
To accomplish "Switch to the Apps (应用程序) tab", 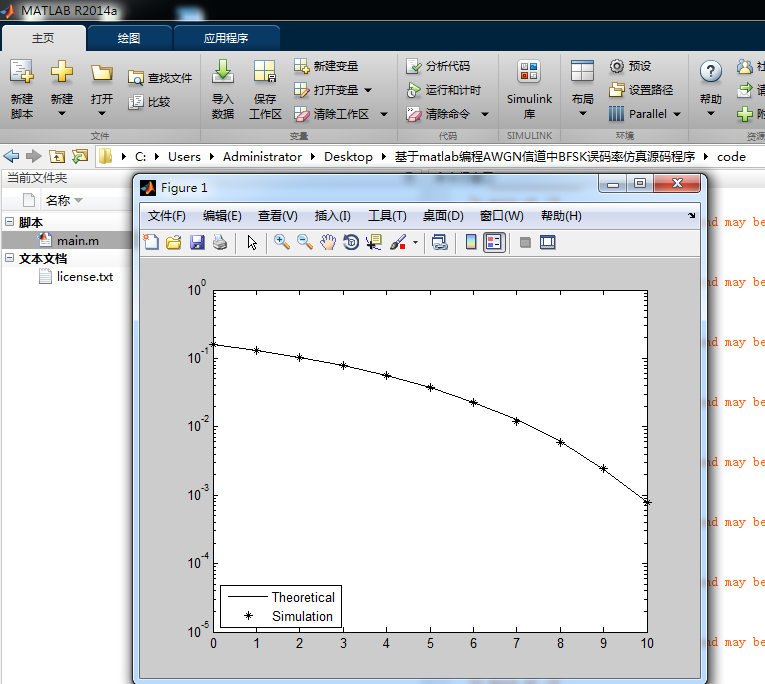I will tap(226, 38).
